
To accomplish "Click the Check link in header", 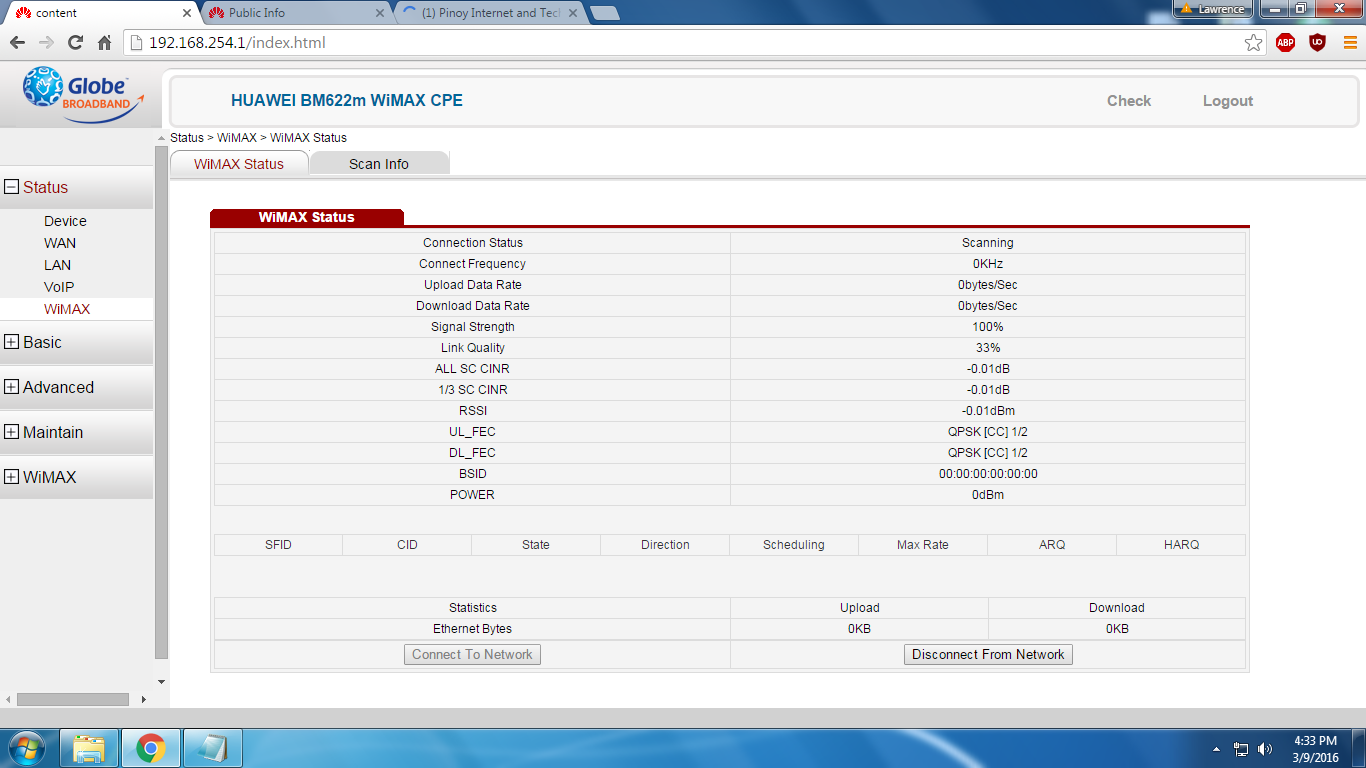I will [1129, 101].
